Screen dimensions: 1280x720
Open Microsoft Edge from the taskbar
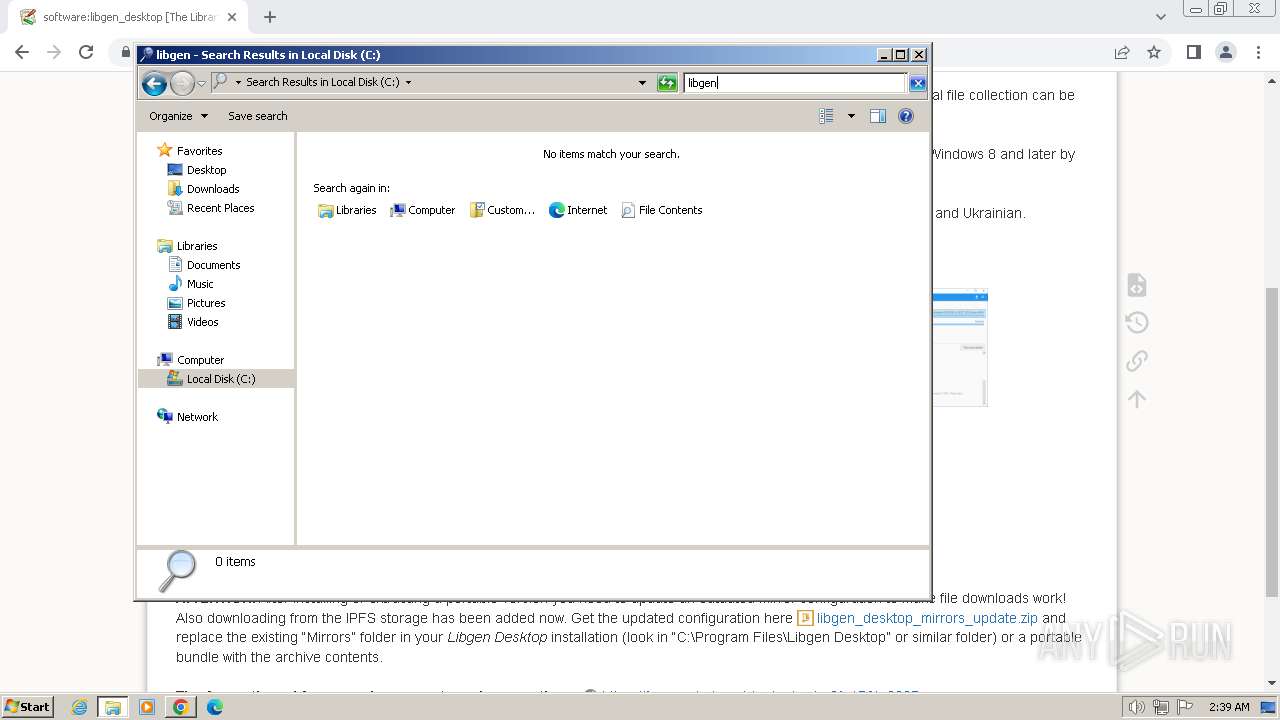click(x=214, y=707)
